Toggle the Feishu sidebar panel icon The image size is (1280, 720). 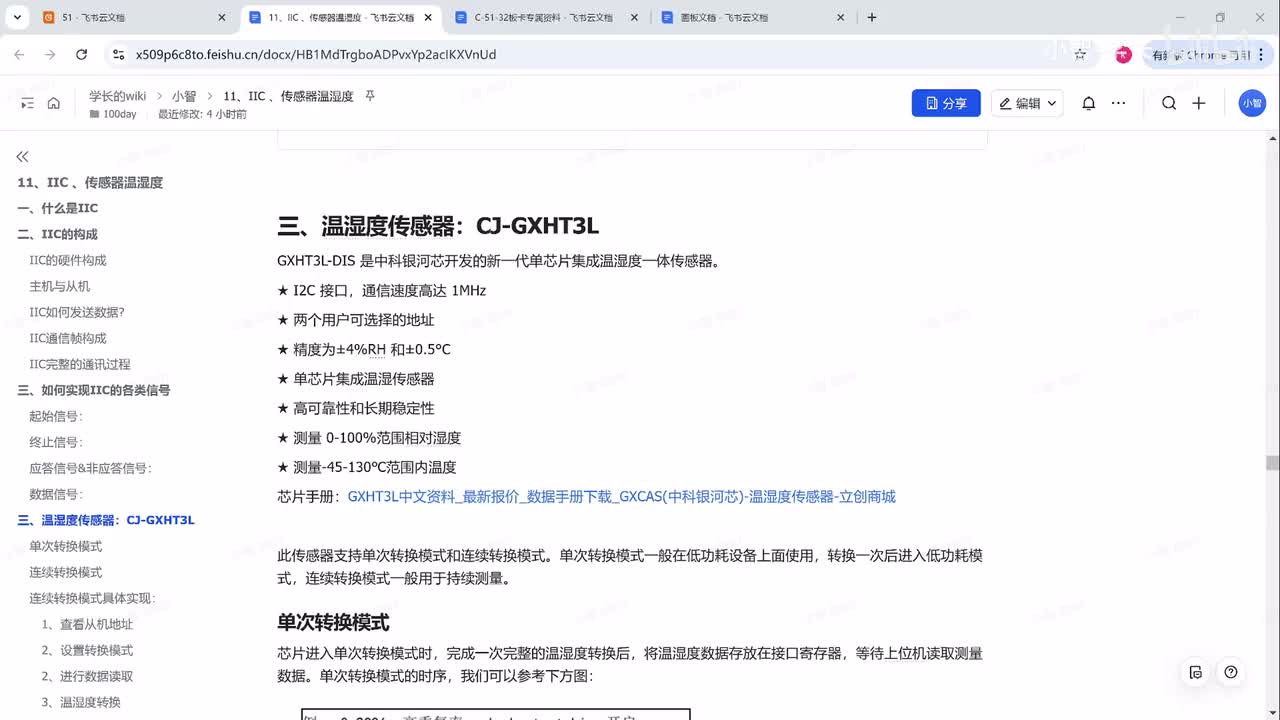[x=27, y=103]
